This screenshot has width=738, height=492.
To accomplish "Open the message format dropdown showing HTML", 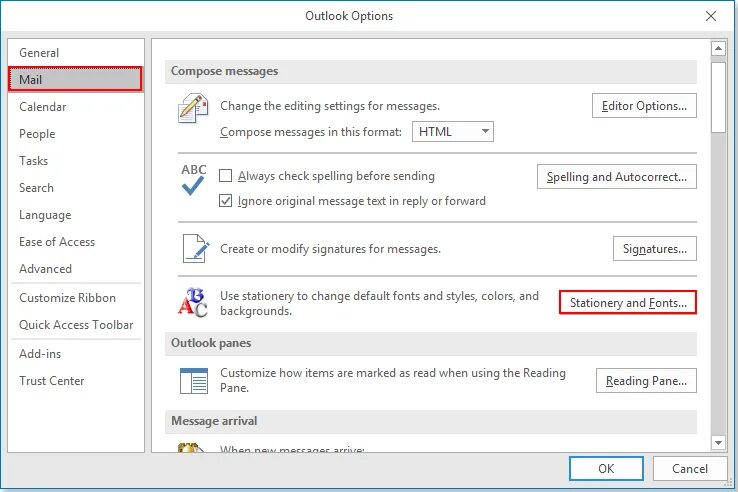I will pos(453,132).
